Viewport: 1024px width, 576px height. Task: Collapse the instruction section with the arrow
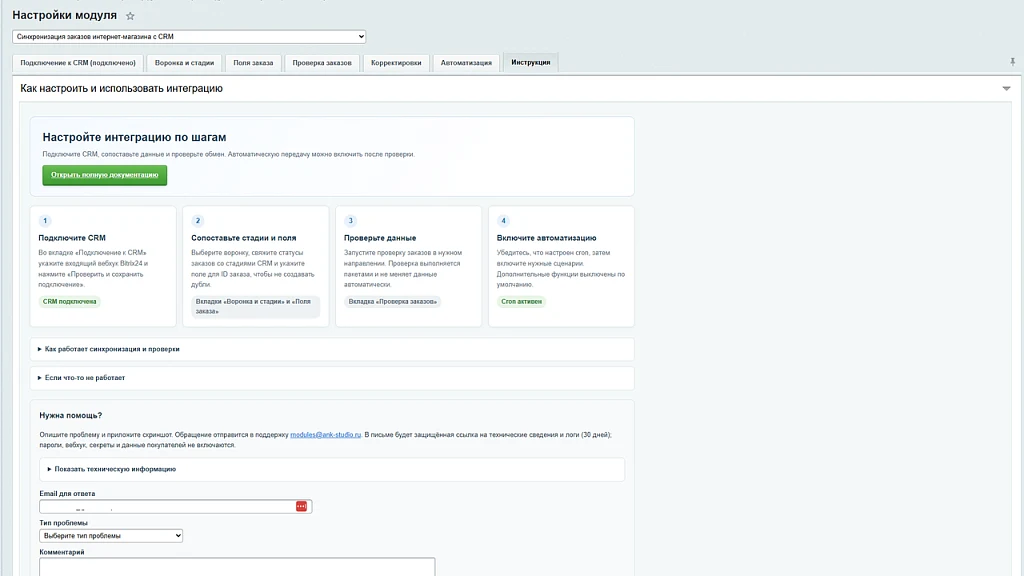pyautogui.click(x=1006, y=88)
